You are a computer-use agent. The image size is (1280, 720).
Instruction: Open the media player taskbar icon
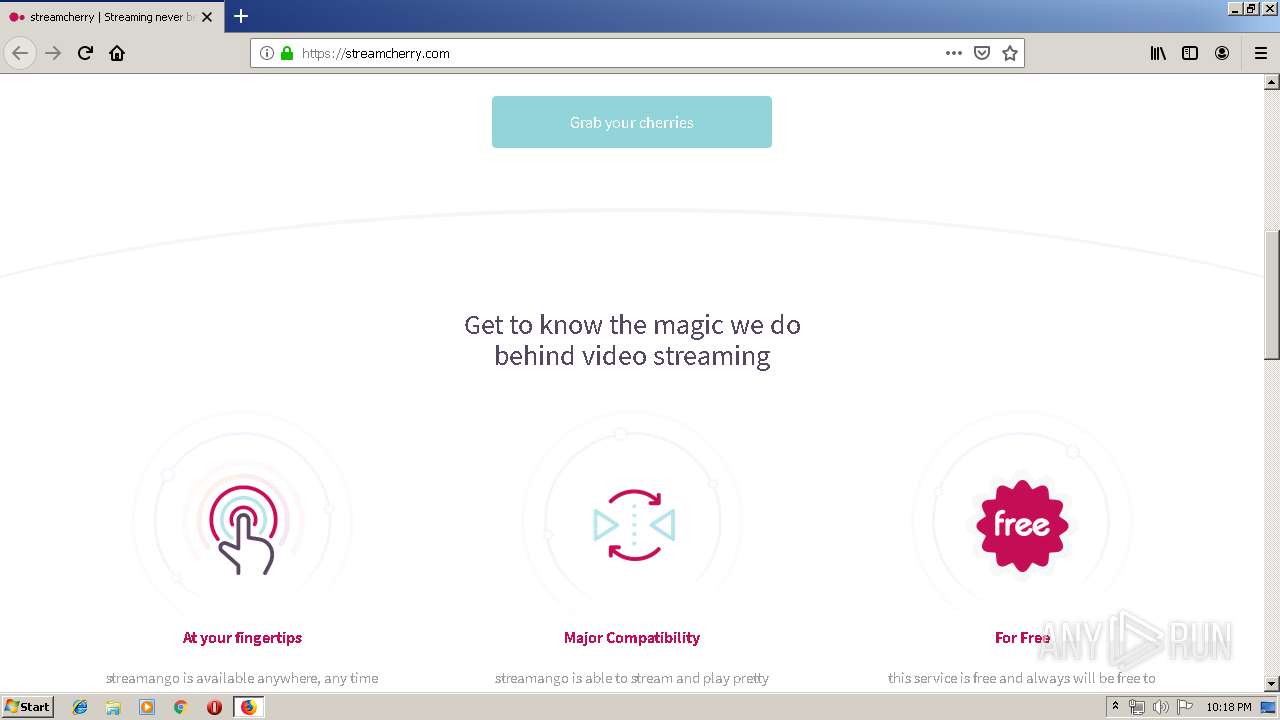tap(147, 707)
